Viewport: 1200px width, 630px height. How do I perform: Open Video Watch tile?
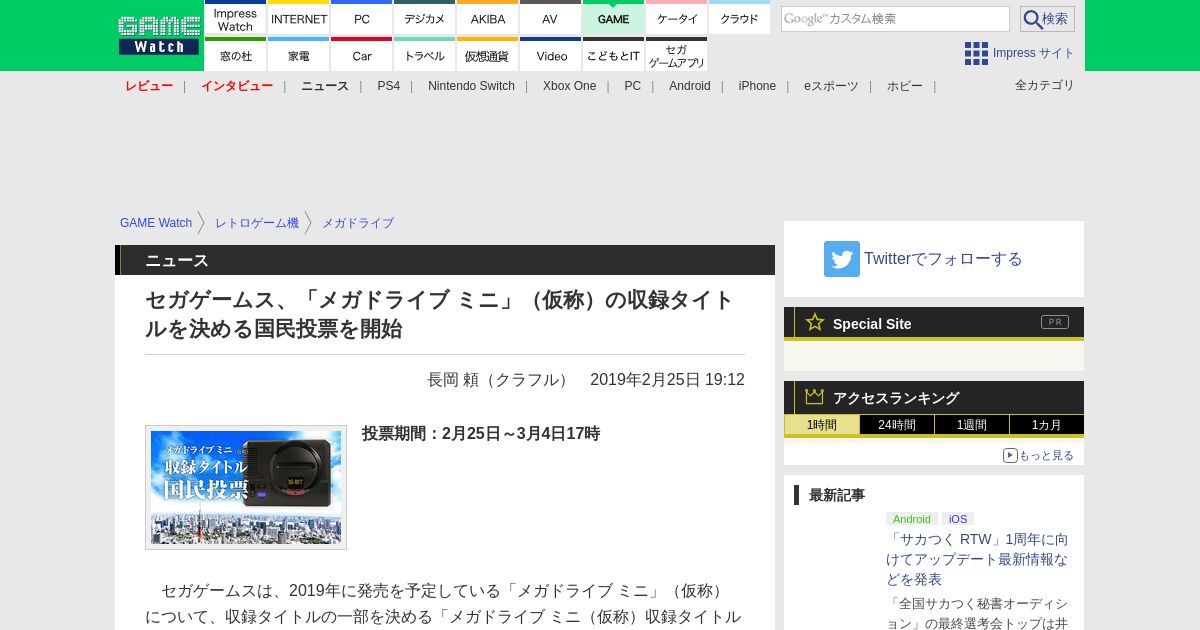[550, 55]
